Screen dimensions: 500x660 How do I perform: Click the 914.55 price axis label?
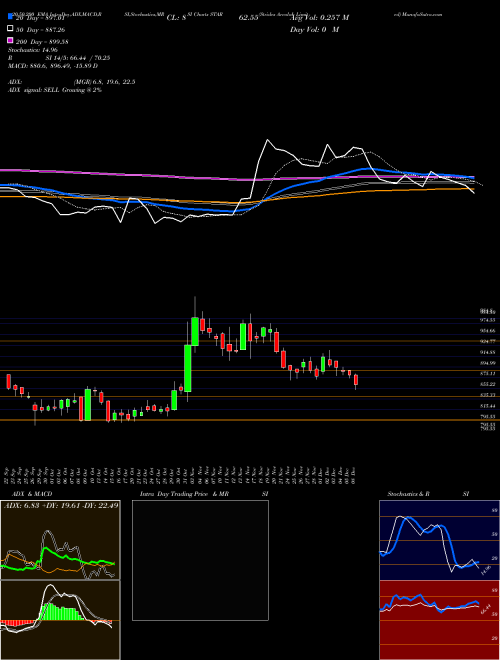[487, 352]
